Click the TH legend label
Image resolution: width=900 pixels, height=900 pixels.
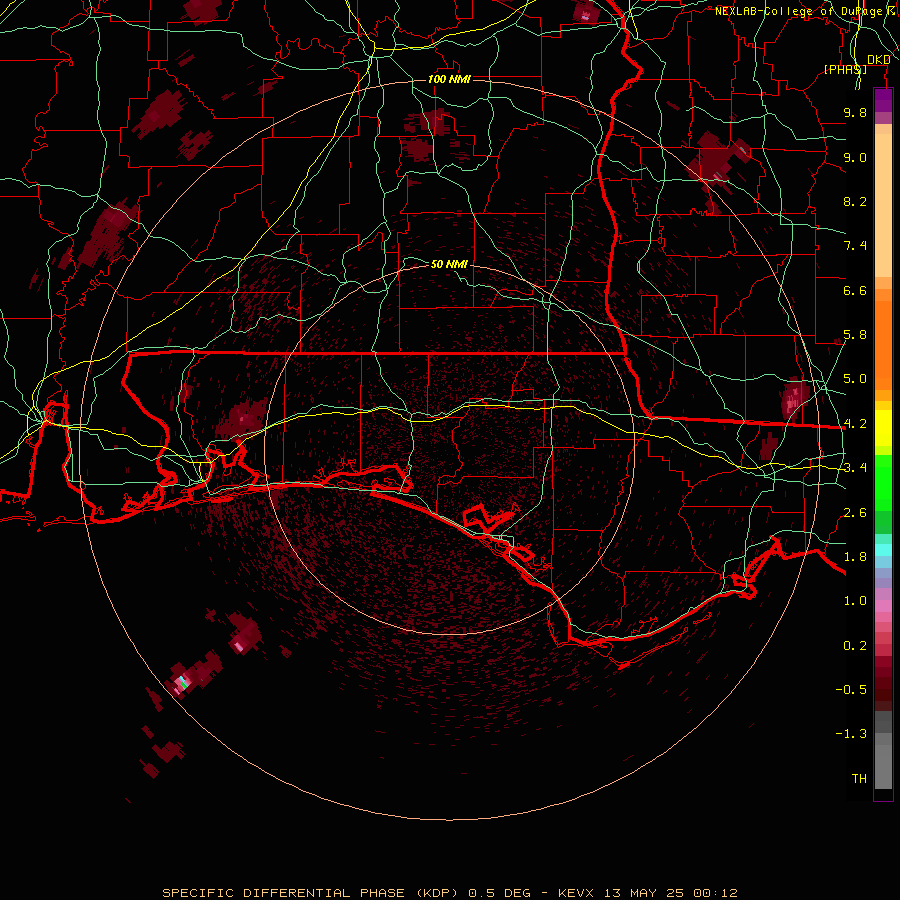[x=859, y=778]
